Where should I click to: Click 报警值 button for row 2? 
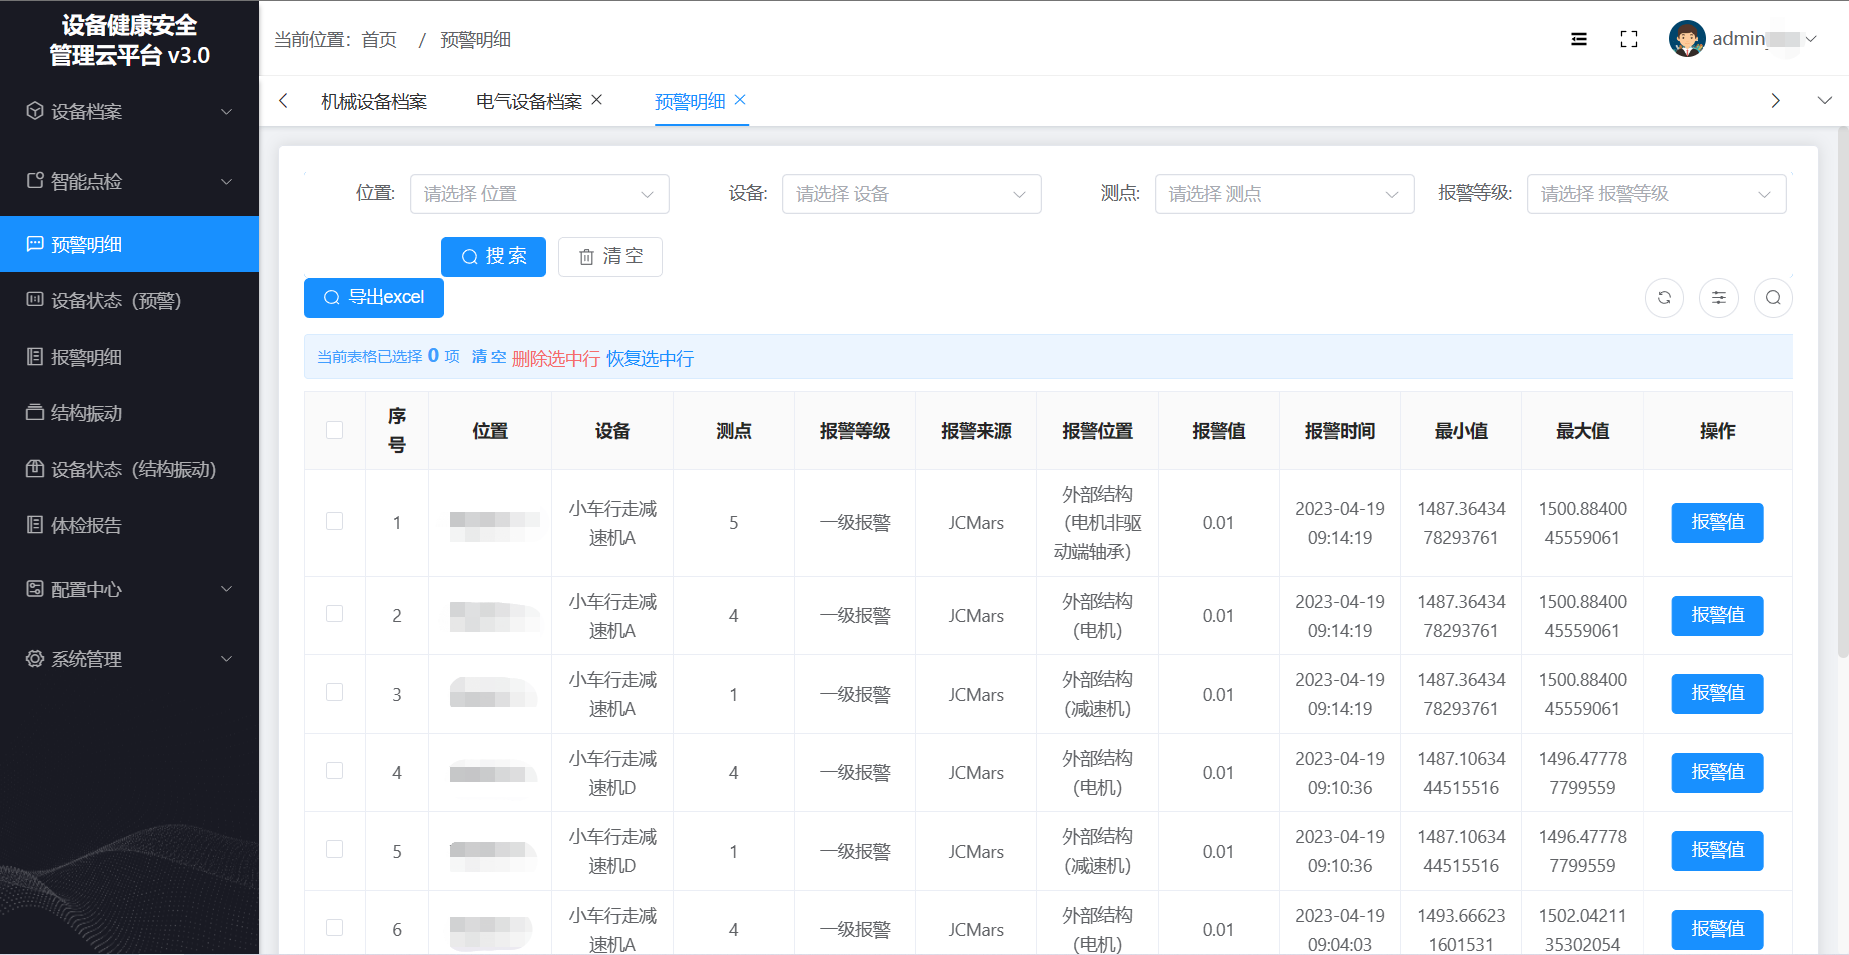pyautogui.click(x=1716, y=615)
